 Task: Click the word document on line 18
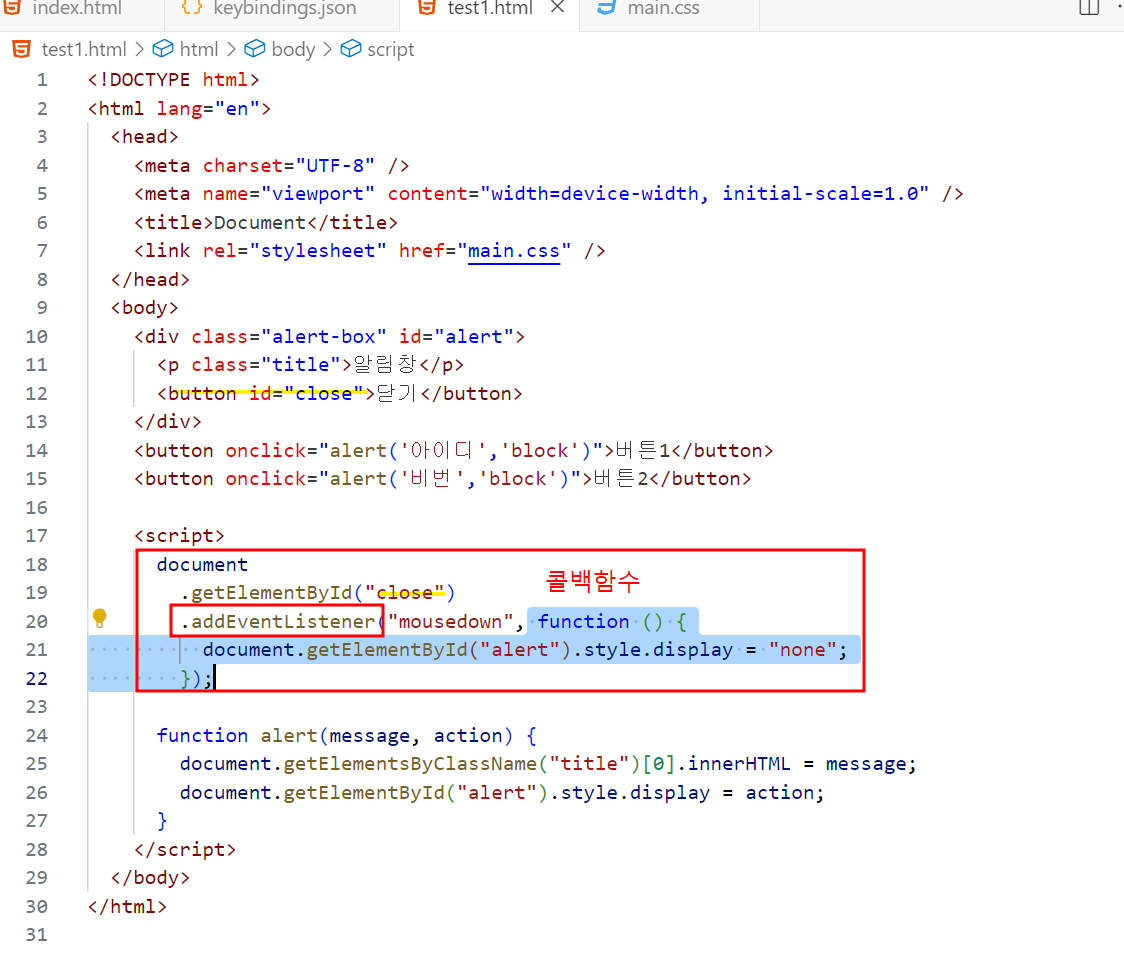202,565
